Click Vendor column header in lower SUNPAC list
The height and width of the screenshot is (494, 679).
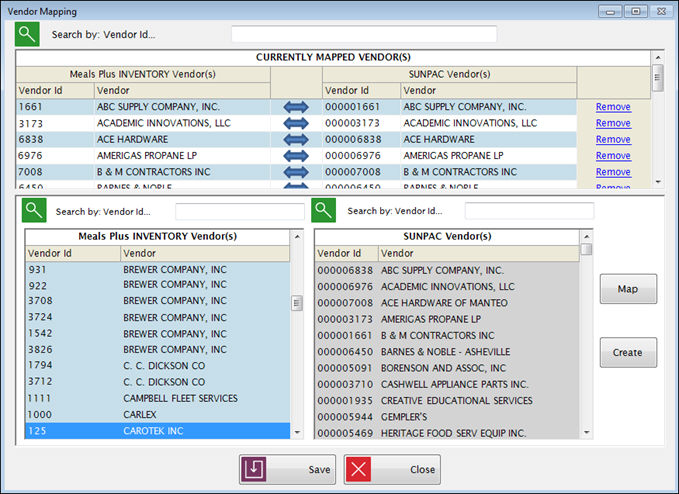tap(479, 253)
